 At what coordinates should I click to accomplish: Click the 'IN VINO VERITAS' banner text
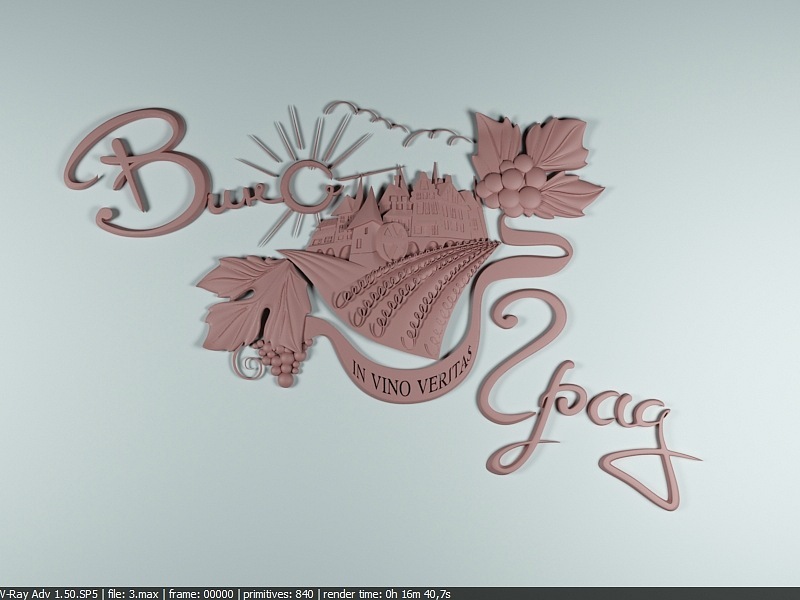414,373
